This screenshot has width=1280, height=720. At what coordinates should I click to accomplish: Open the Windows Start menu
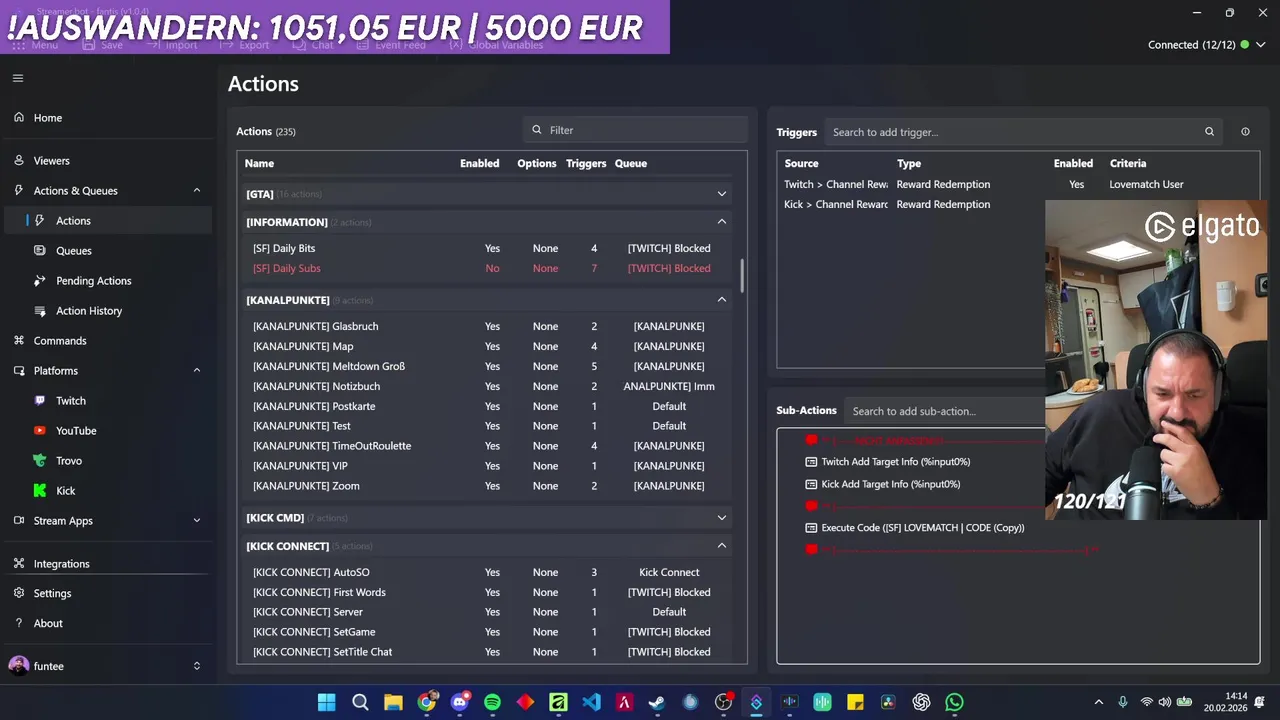coord(327,703)
